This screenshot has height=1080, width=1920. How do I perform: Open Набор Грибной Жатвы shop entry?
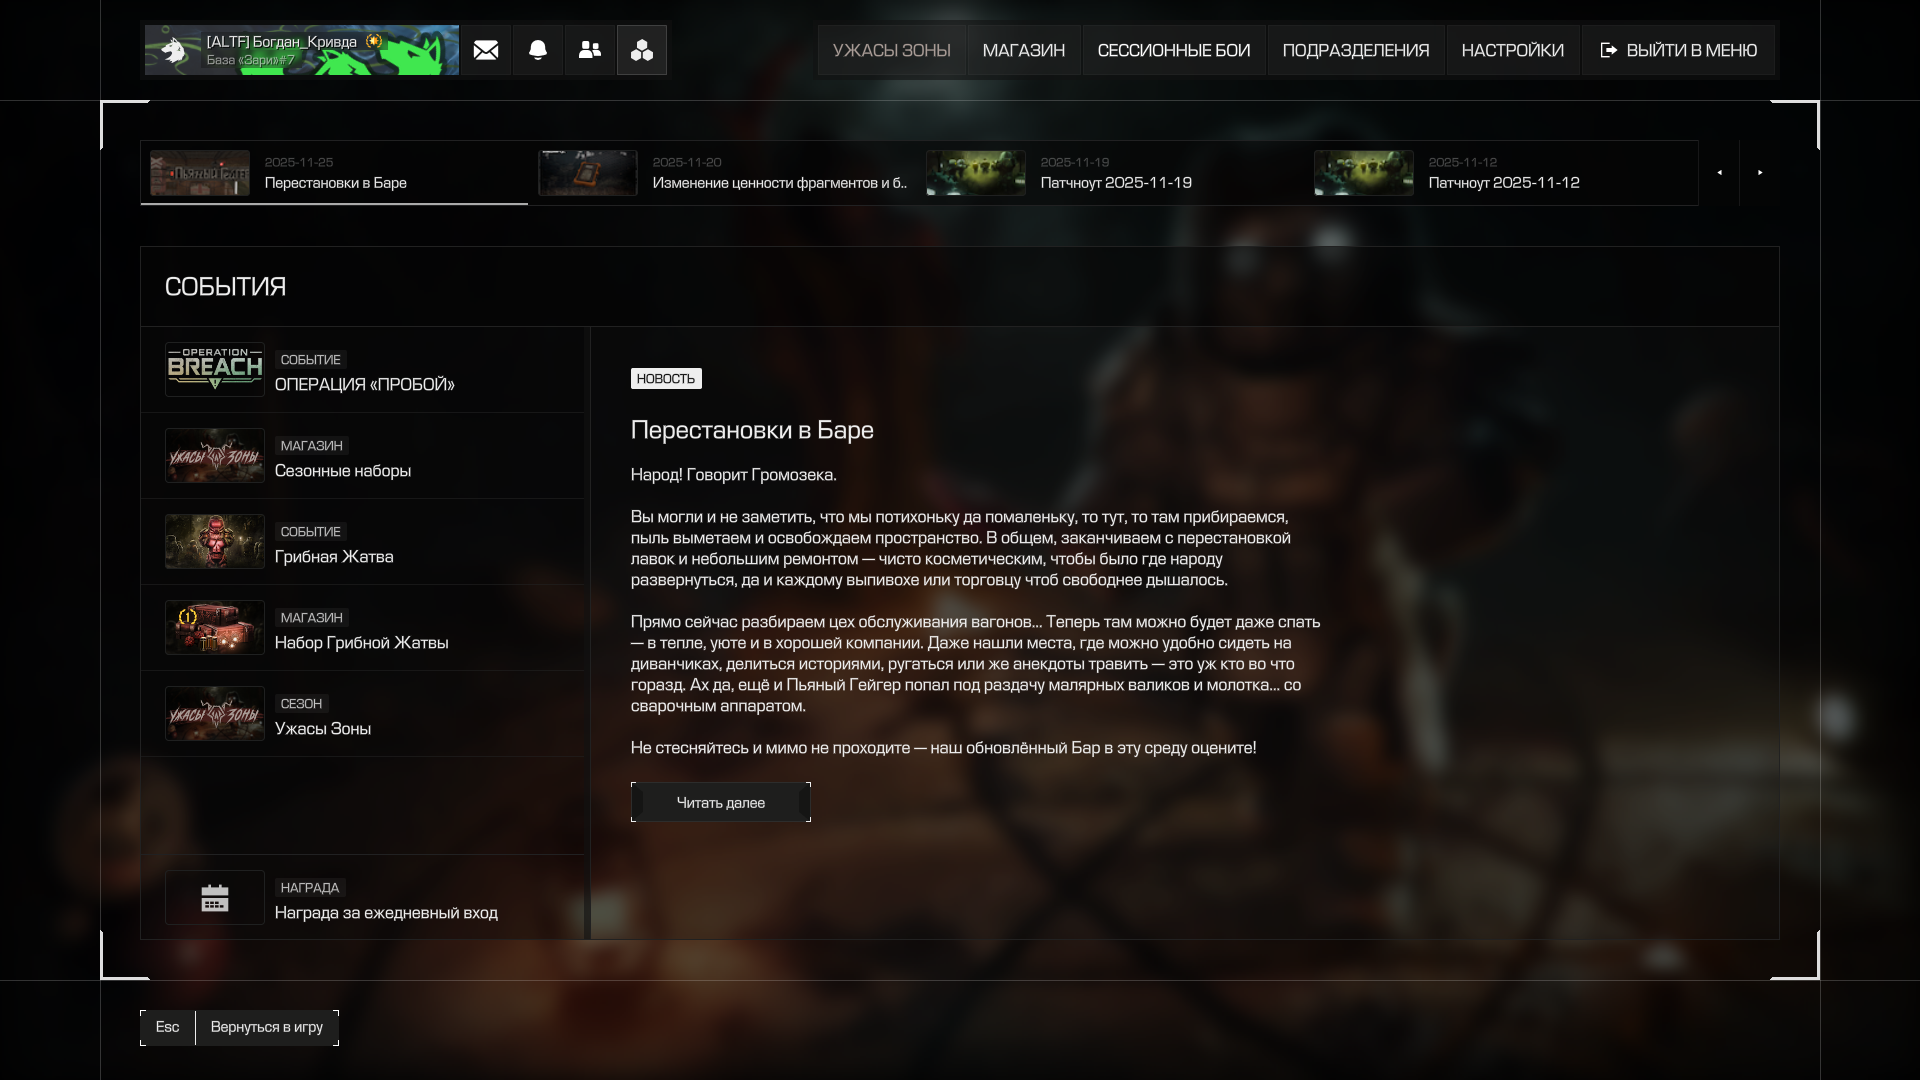pyautogui.click(x=361, y=642)
